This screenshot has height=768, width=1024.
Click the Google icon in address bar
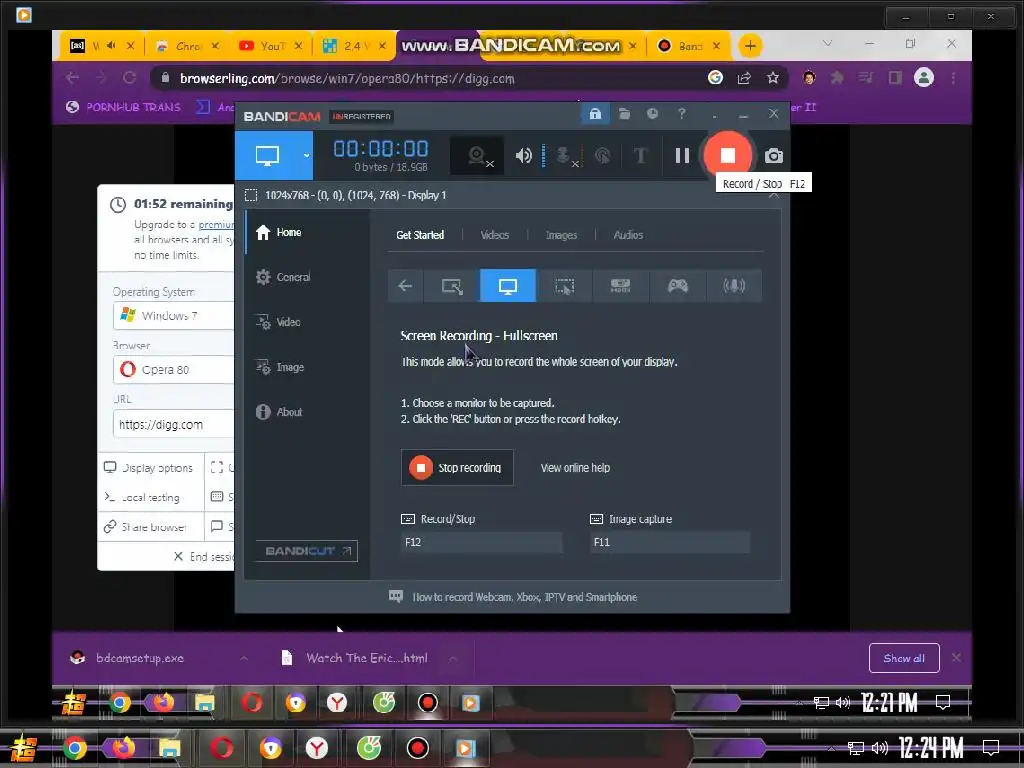point(715,78)
